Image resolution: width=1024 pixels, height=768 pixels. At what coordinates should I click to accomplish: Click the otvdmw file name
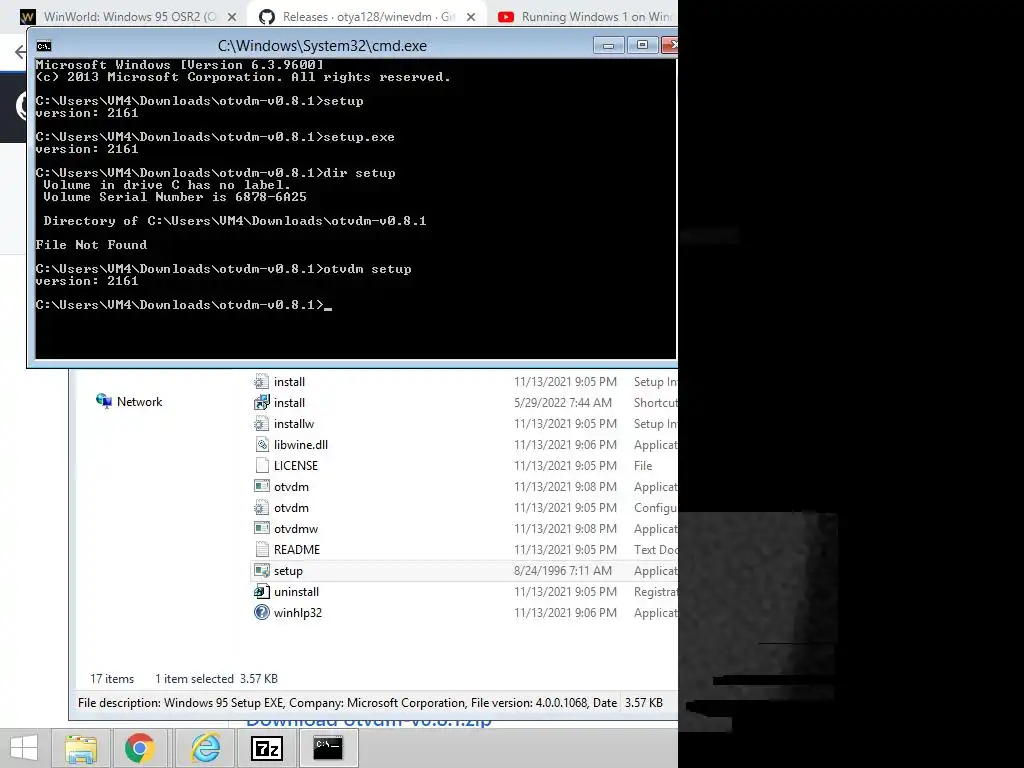(296, 529)
